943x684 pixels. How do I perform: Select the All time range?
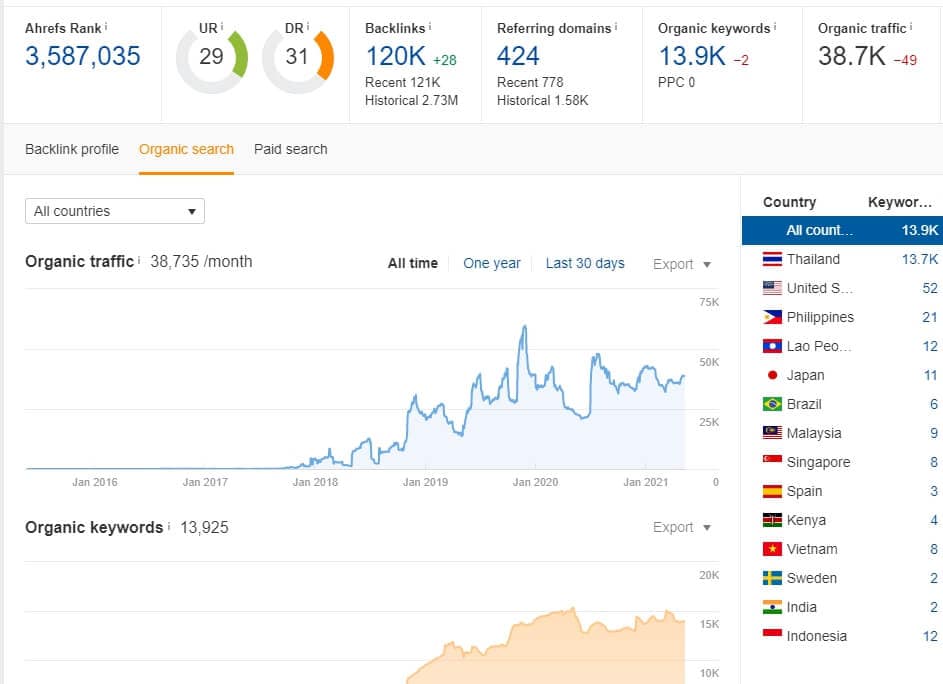(x=413, y=263)
